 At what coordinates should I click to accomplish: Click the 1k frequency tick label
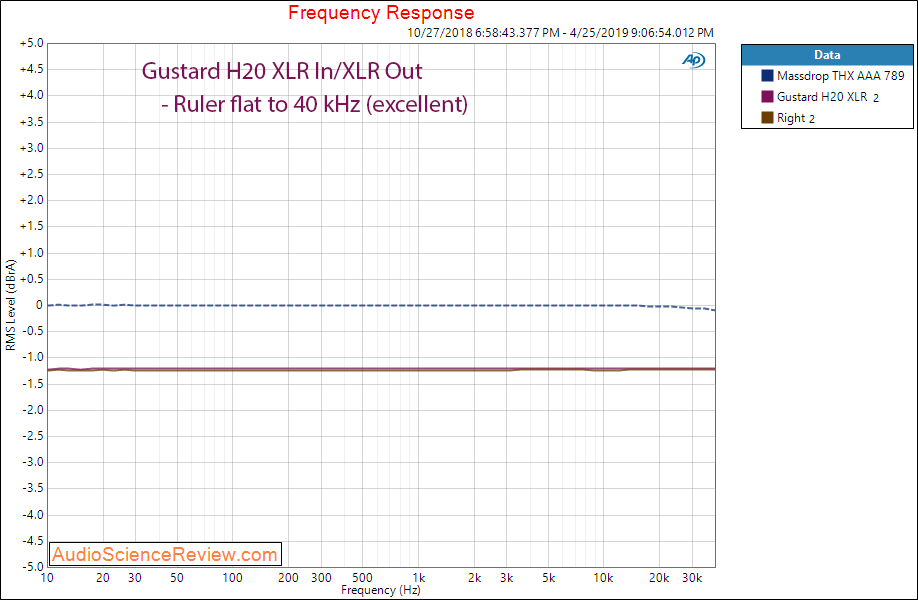tap(419, 578)
